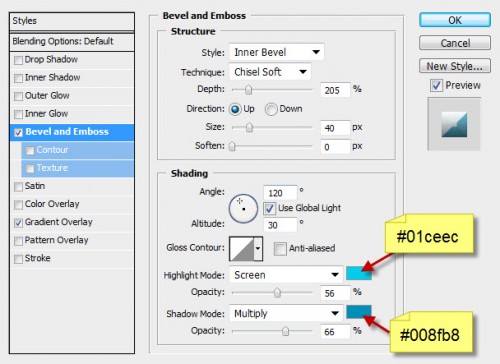Click the Shadow Opacity field showing 66

(x=335, y=332)
